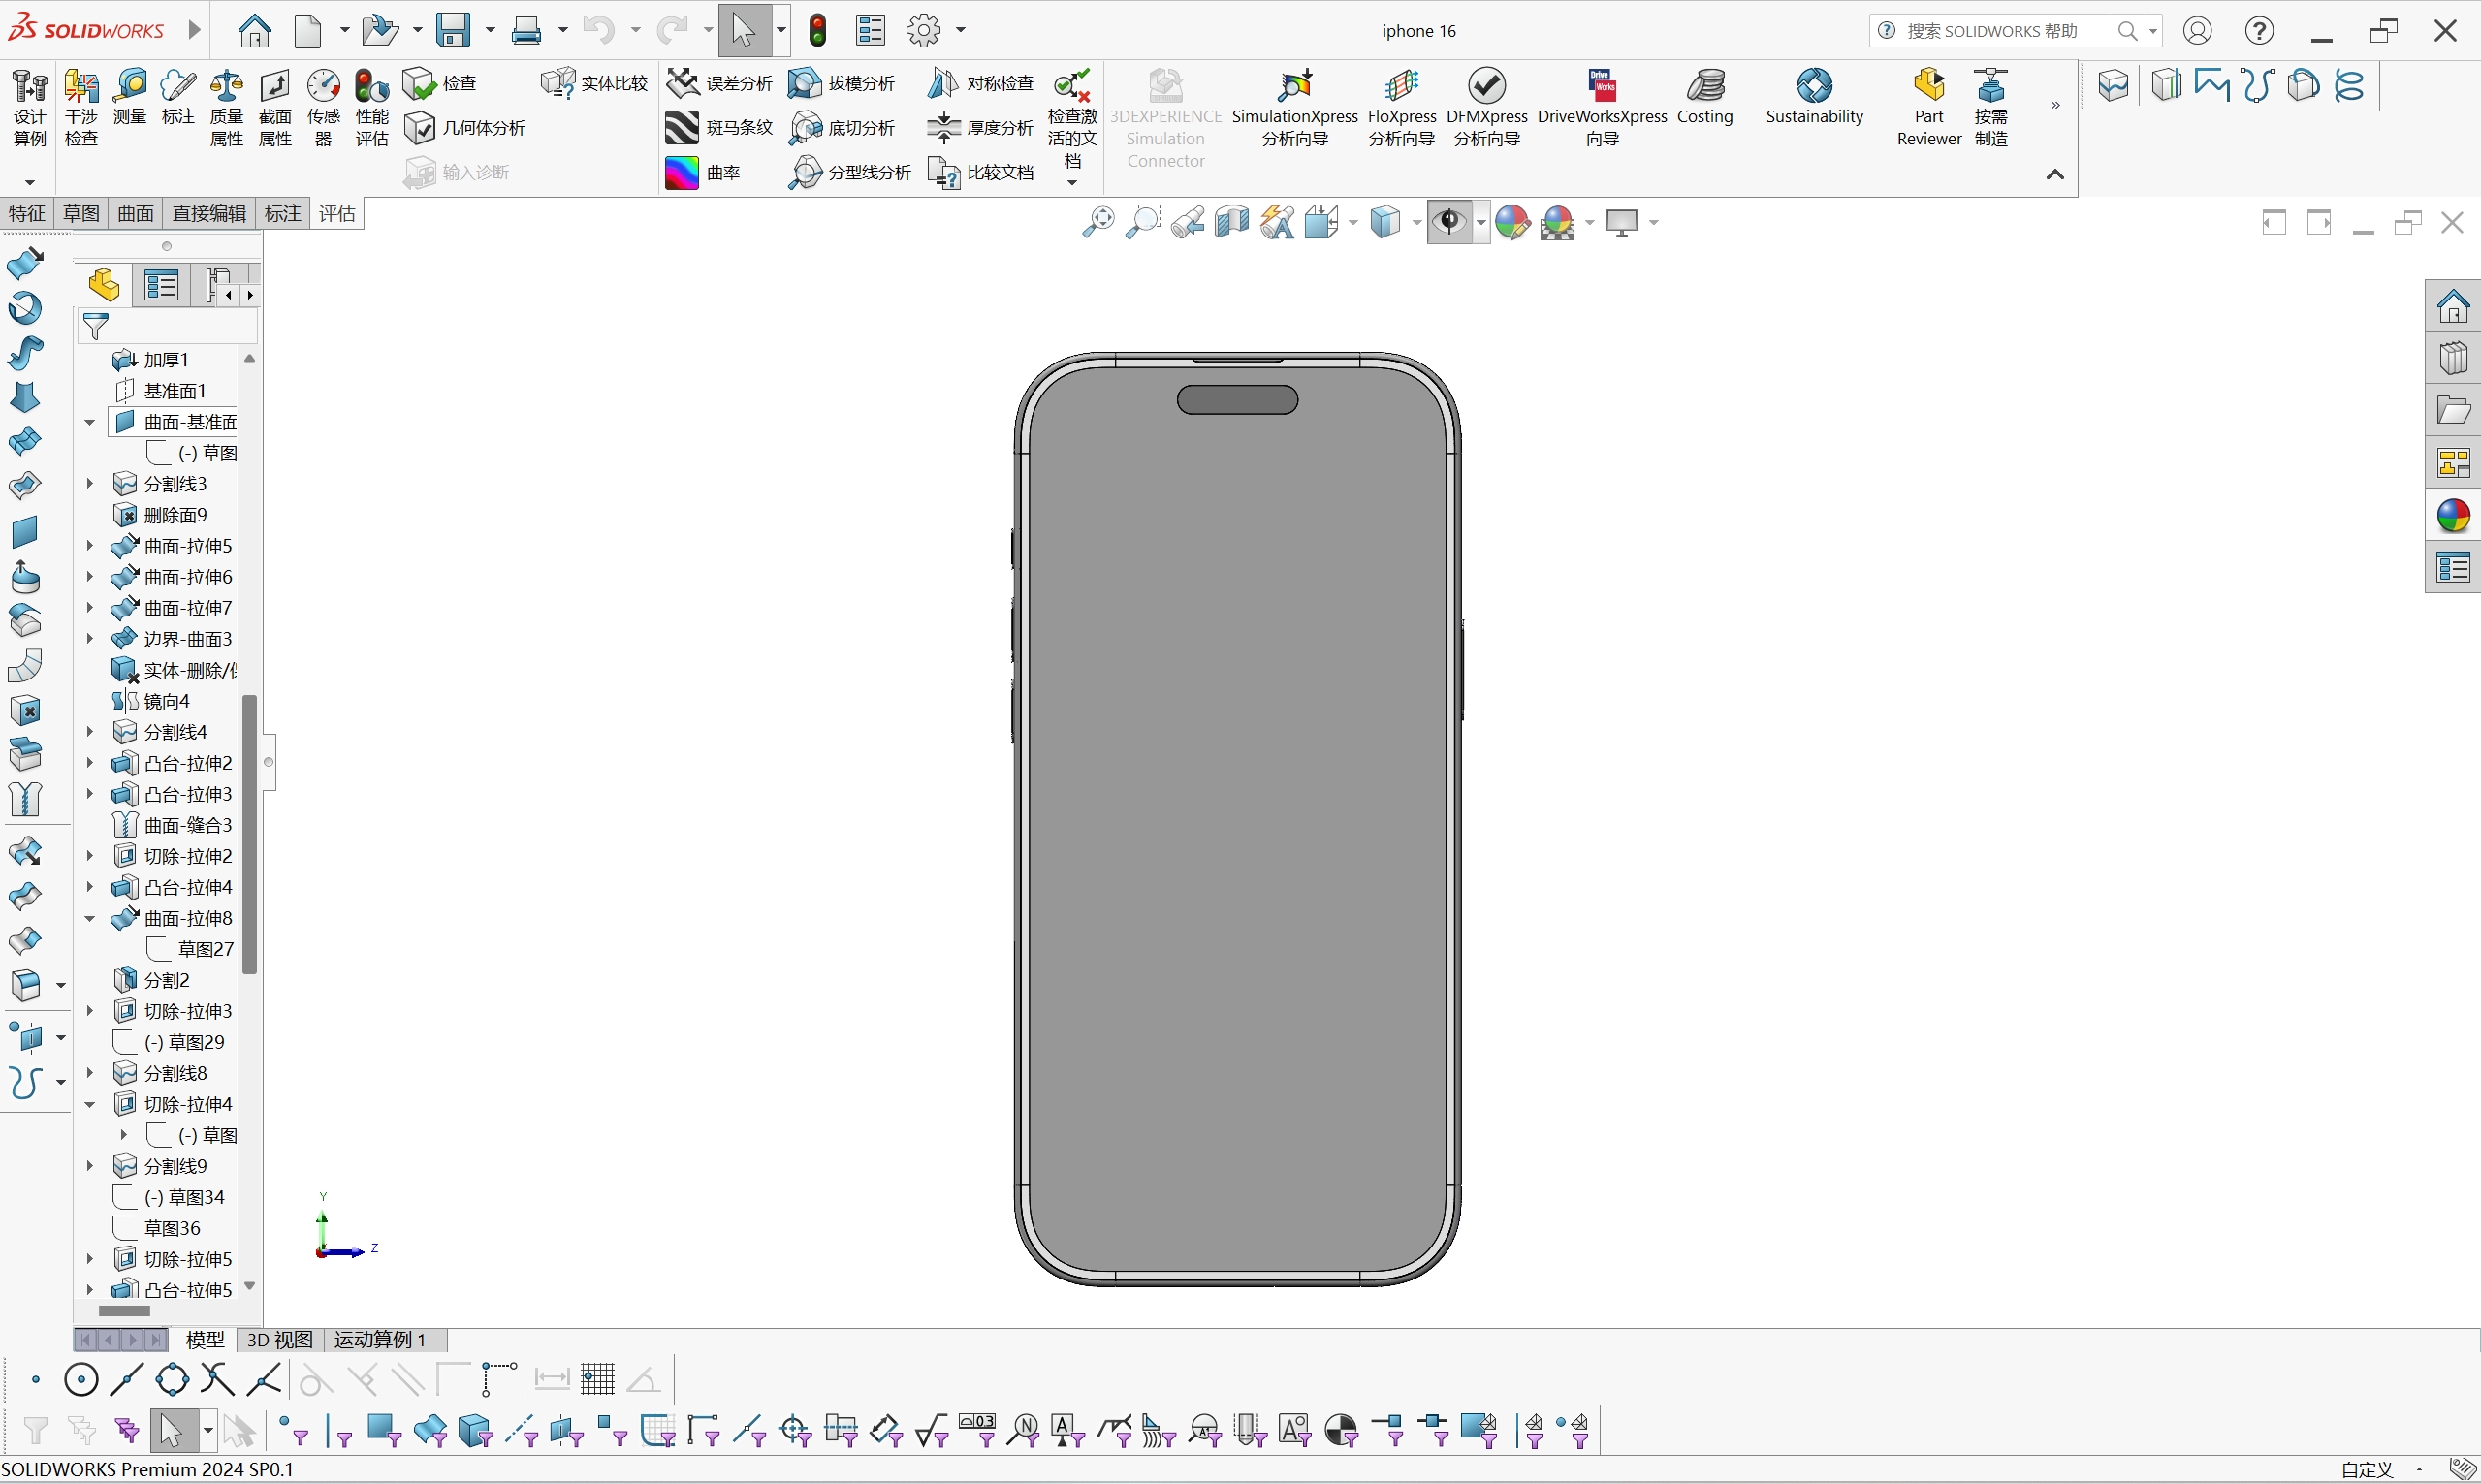Activate the Section View tool
This screenshot has width=2481, height=1484.
coord(1231,222)
